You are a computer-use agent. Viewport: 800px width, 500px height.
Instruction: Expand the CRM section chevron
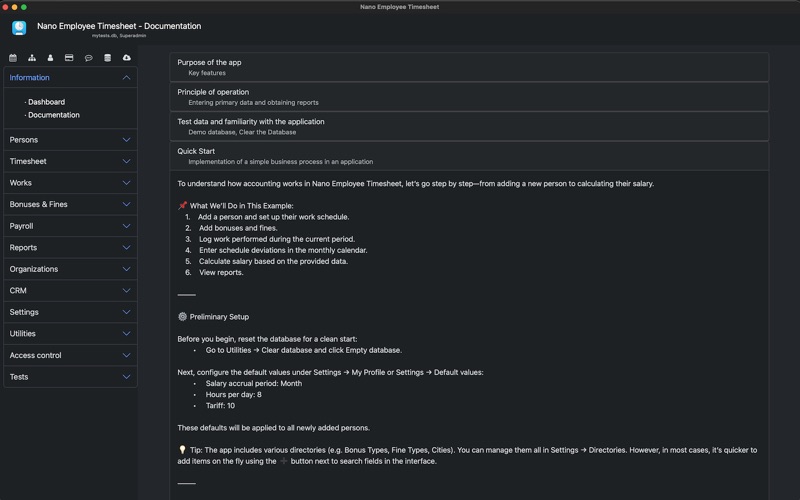point(127,290)
